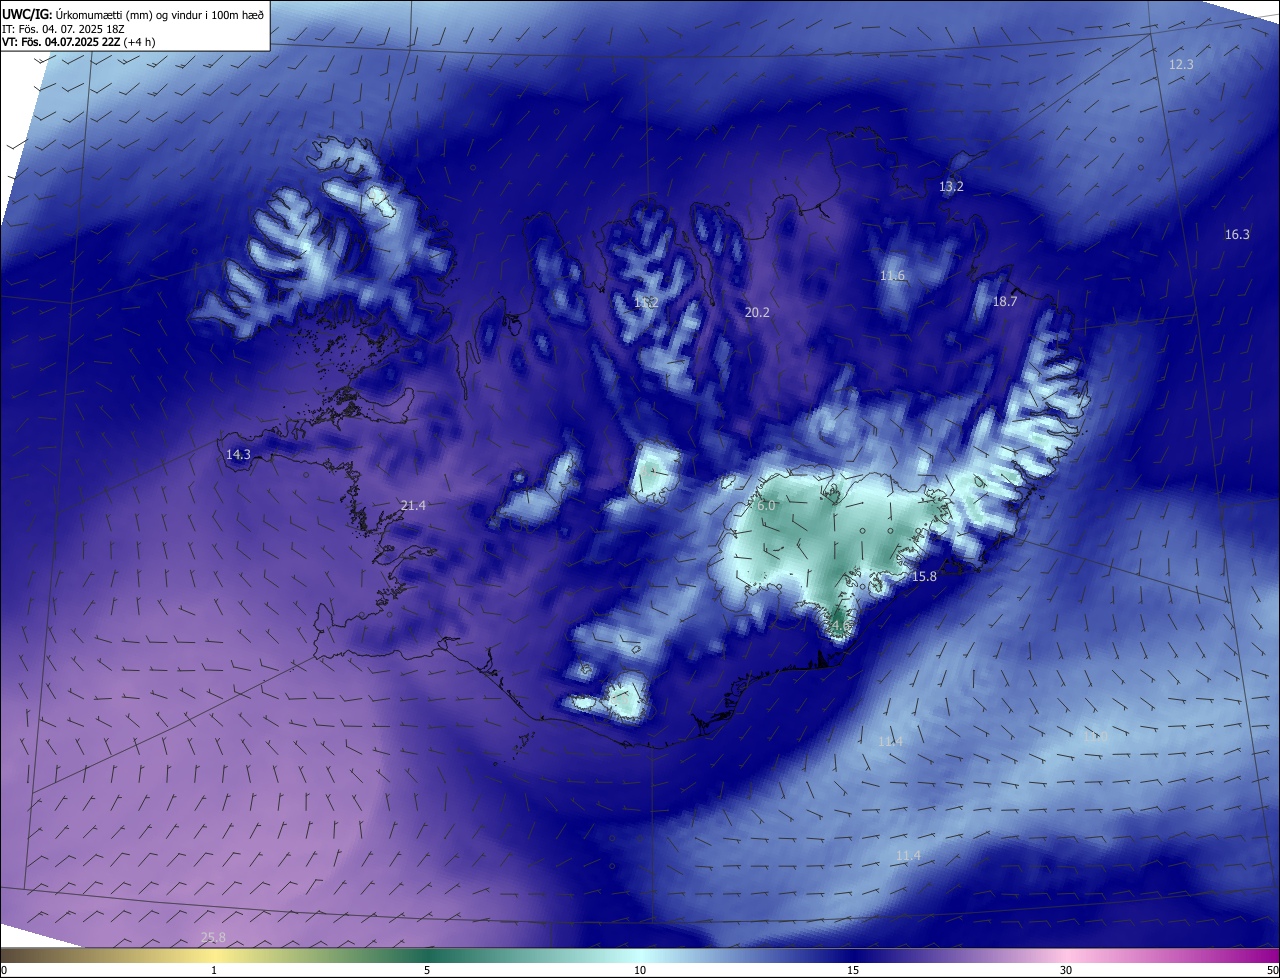This screenshot has height=978, width=1280.
Task: Click the colour scale tick label 15
Action: click(x=853, y=970)
